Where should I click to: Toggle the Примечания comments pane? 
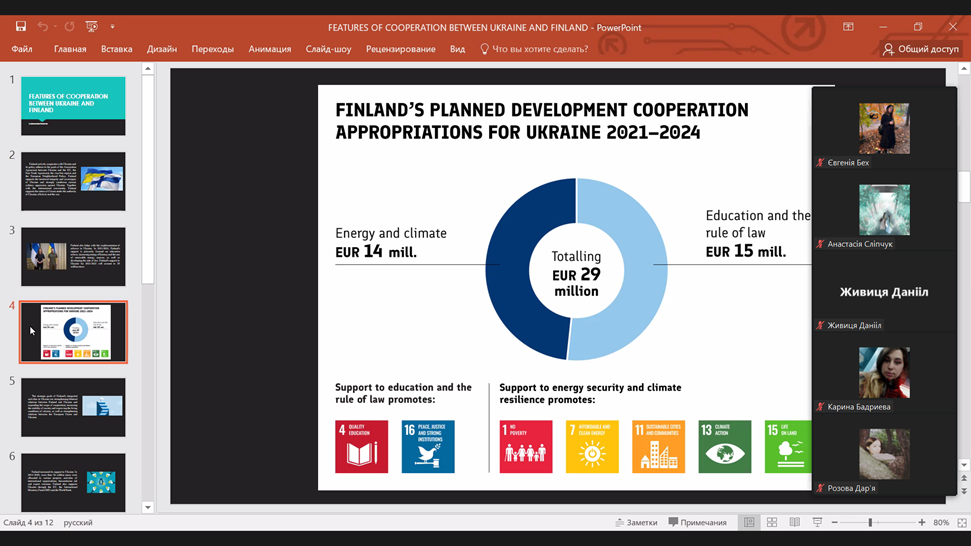click(x=697, y=522)
